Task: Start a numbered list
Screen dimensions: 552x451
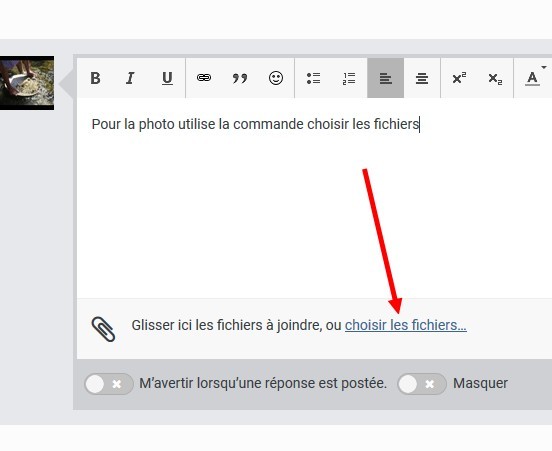Action: tap(349, 78)
